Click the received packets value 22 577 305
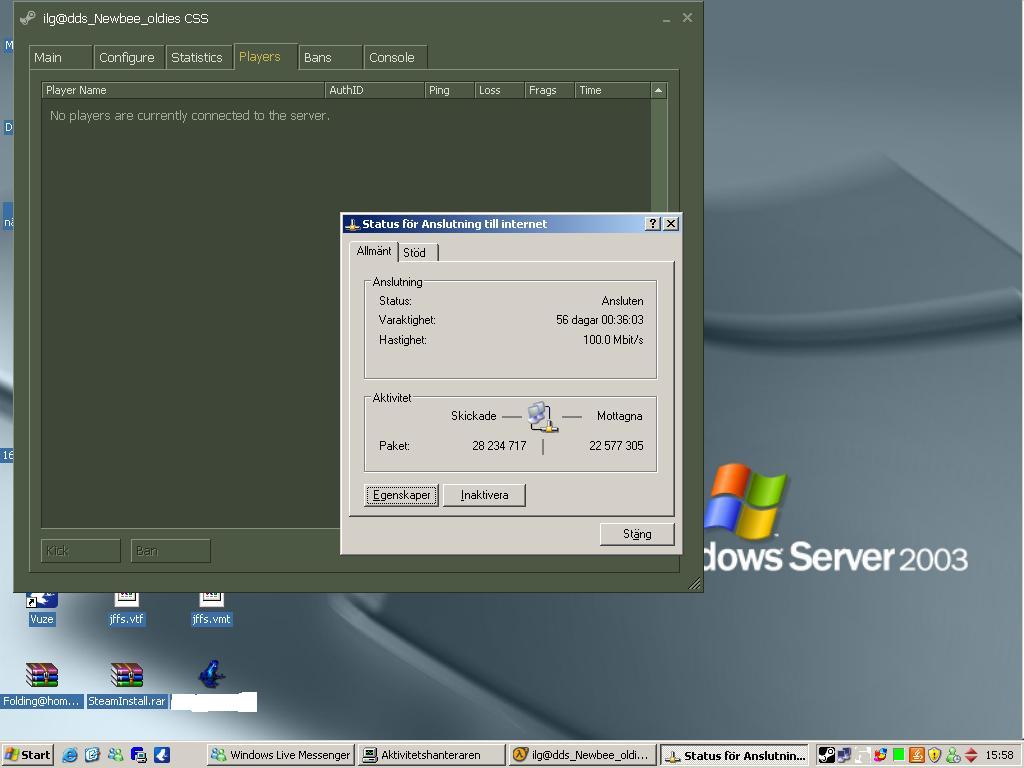The image size is (1024, 768). [616, 445]
